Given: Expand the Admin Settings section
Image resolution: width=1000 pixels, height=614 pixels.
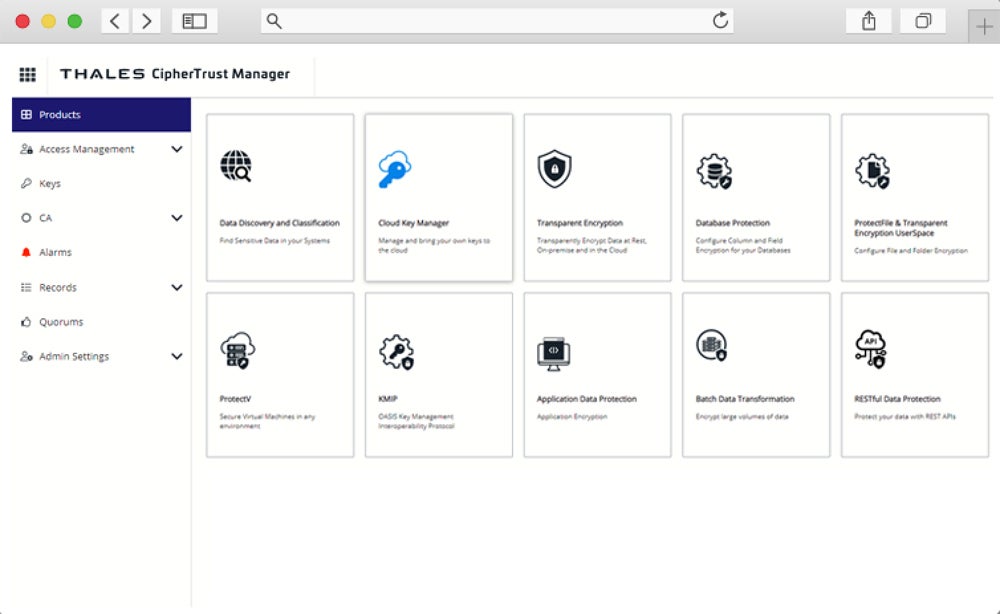Looking at the screenshot, I should click(100, 356).
